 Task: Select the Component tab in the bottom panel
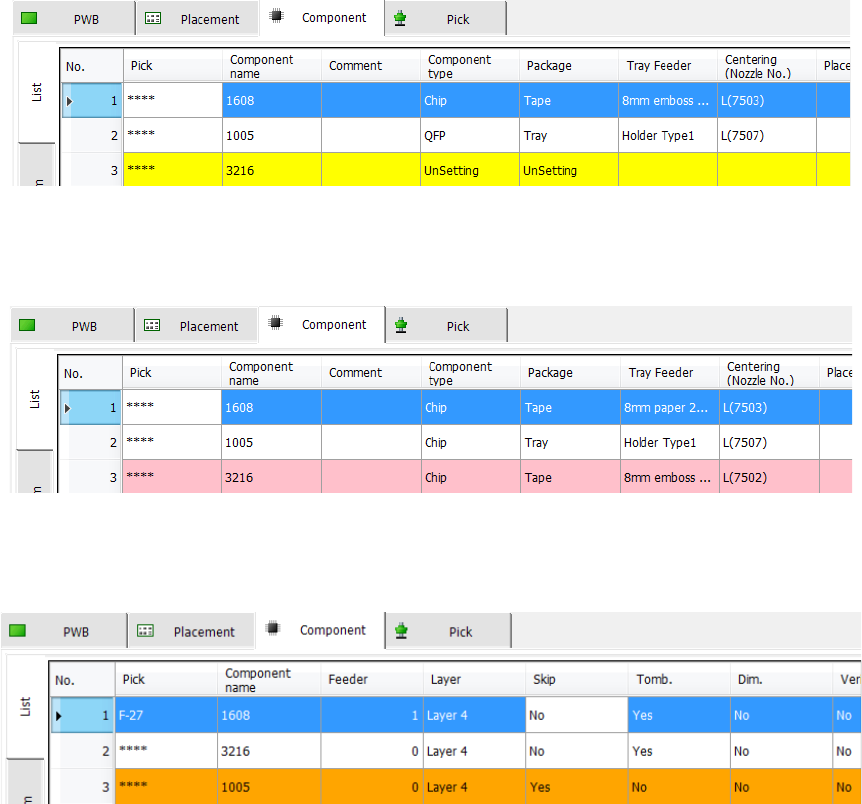321,630
